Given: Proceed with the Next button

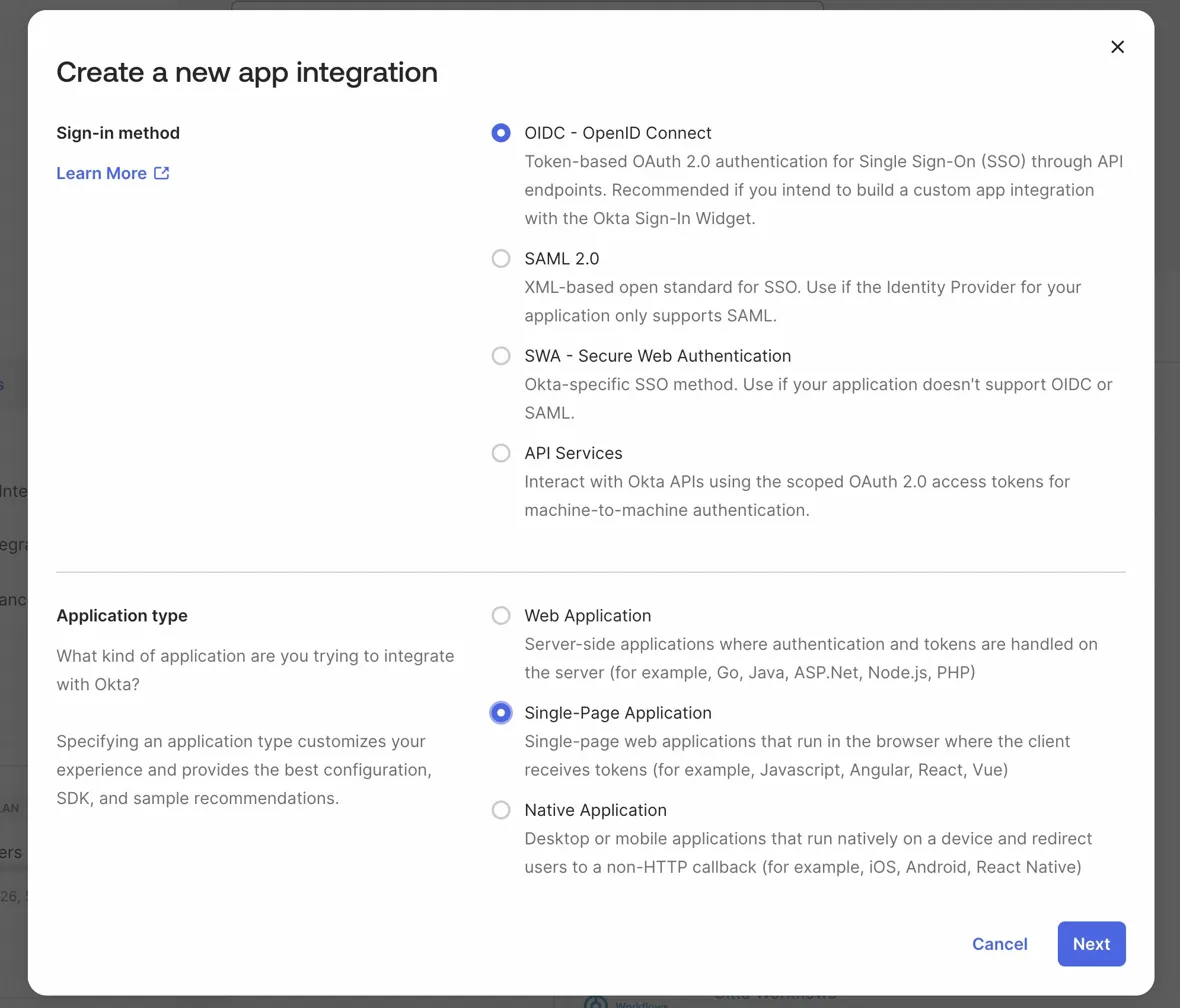Looking at the screenshot, I should [1091, 944].
